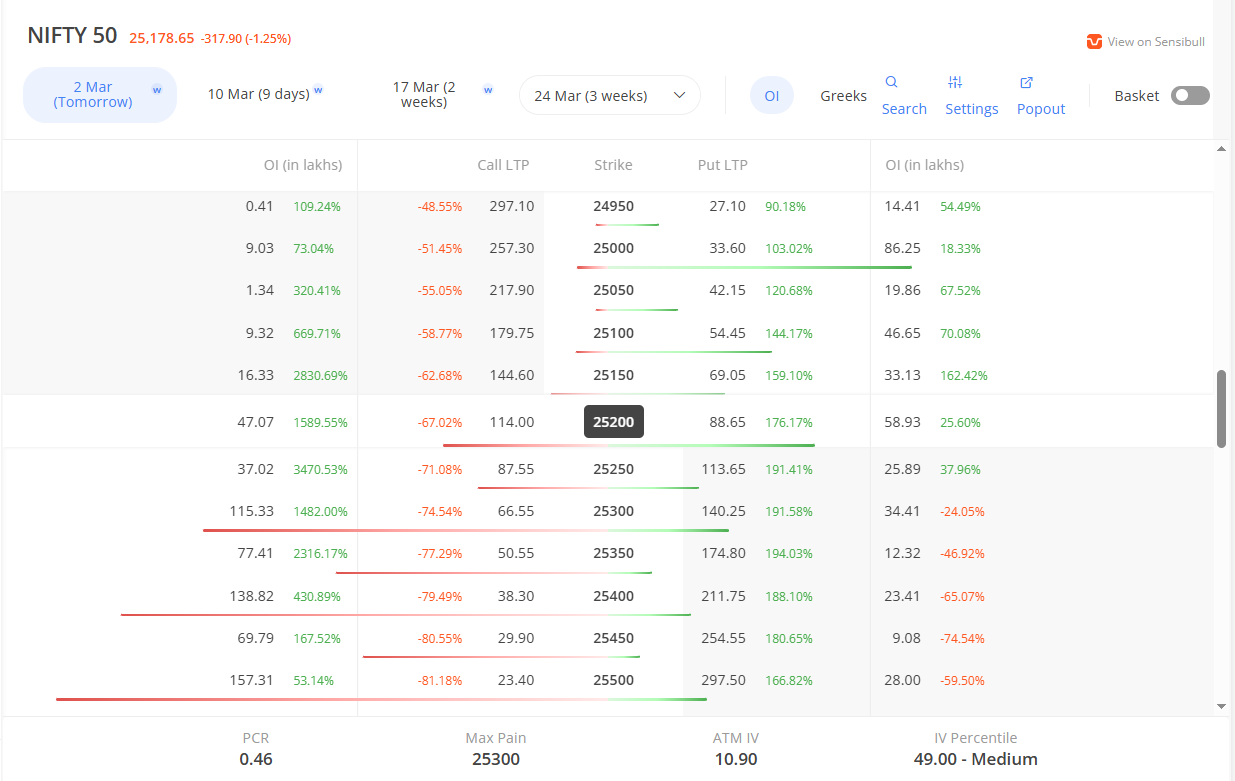Click weekly badge next to 2 Mar

(x=157, y=90)
